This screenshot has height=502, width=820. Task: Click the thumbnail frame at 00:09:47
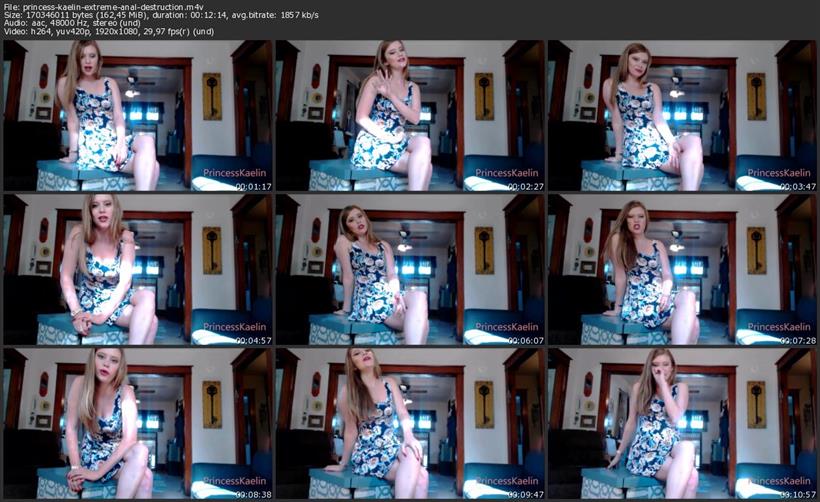[410, 423]
